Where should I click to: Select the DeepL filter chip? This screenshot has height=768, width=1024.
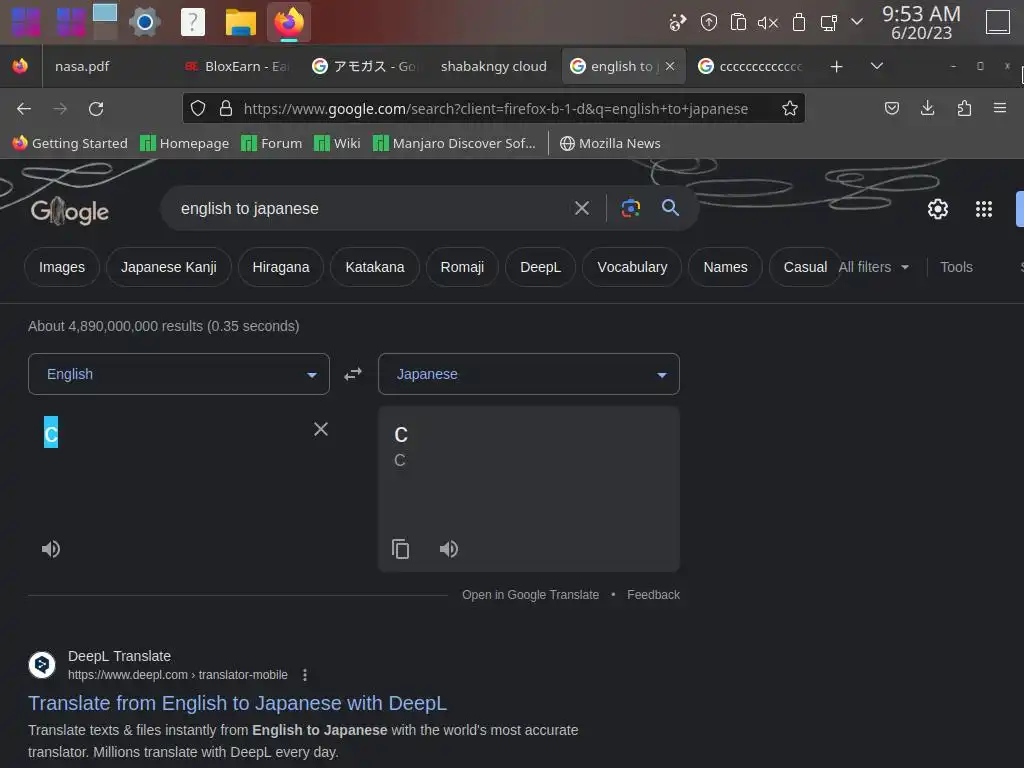point(540,267)
